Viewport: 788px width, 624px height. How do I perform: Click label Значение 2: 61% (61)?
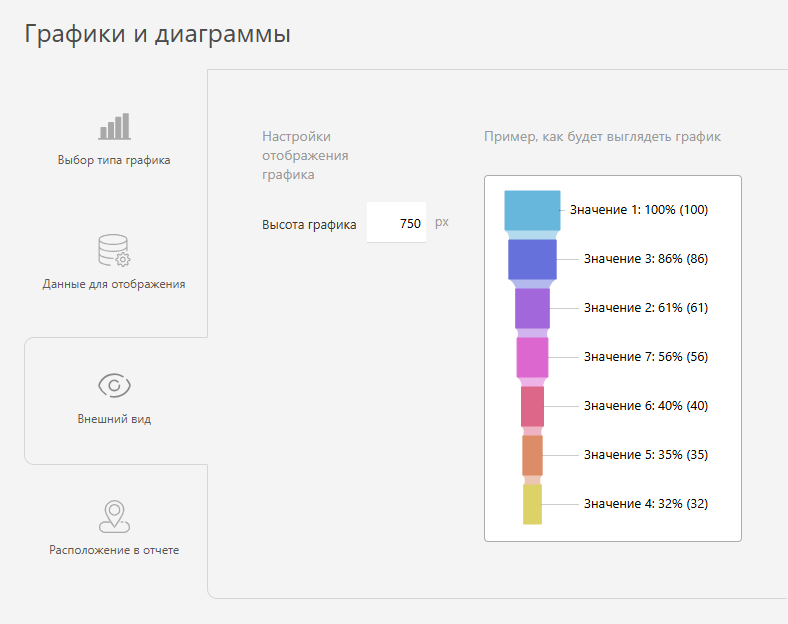pyautogui.click(x=646, y=307)
